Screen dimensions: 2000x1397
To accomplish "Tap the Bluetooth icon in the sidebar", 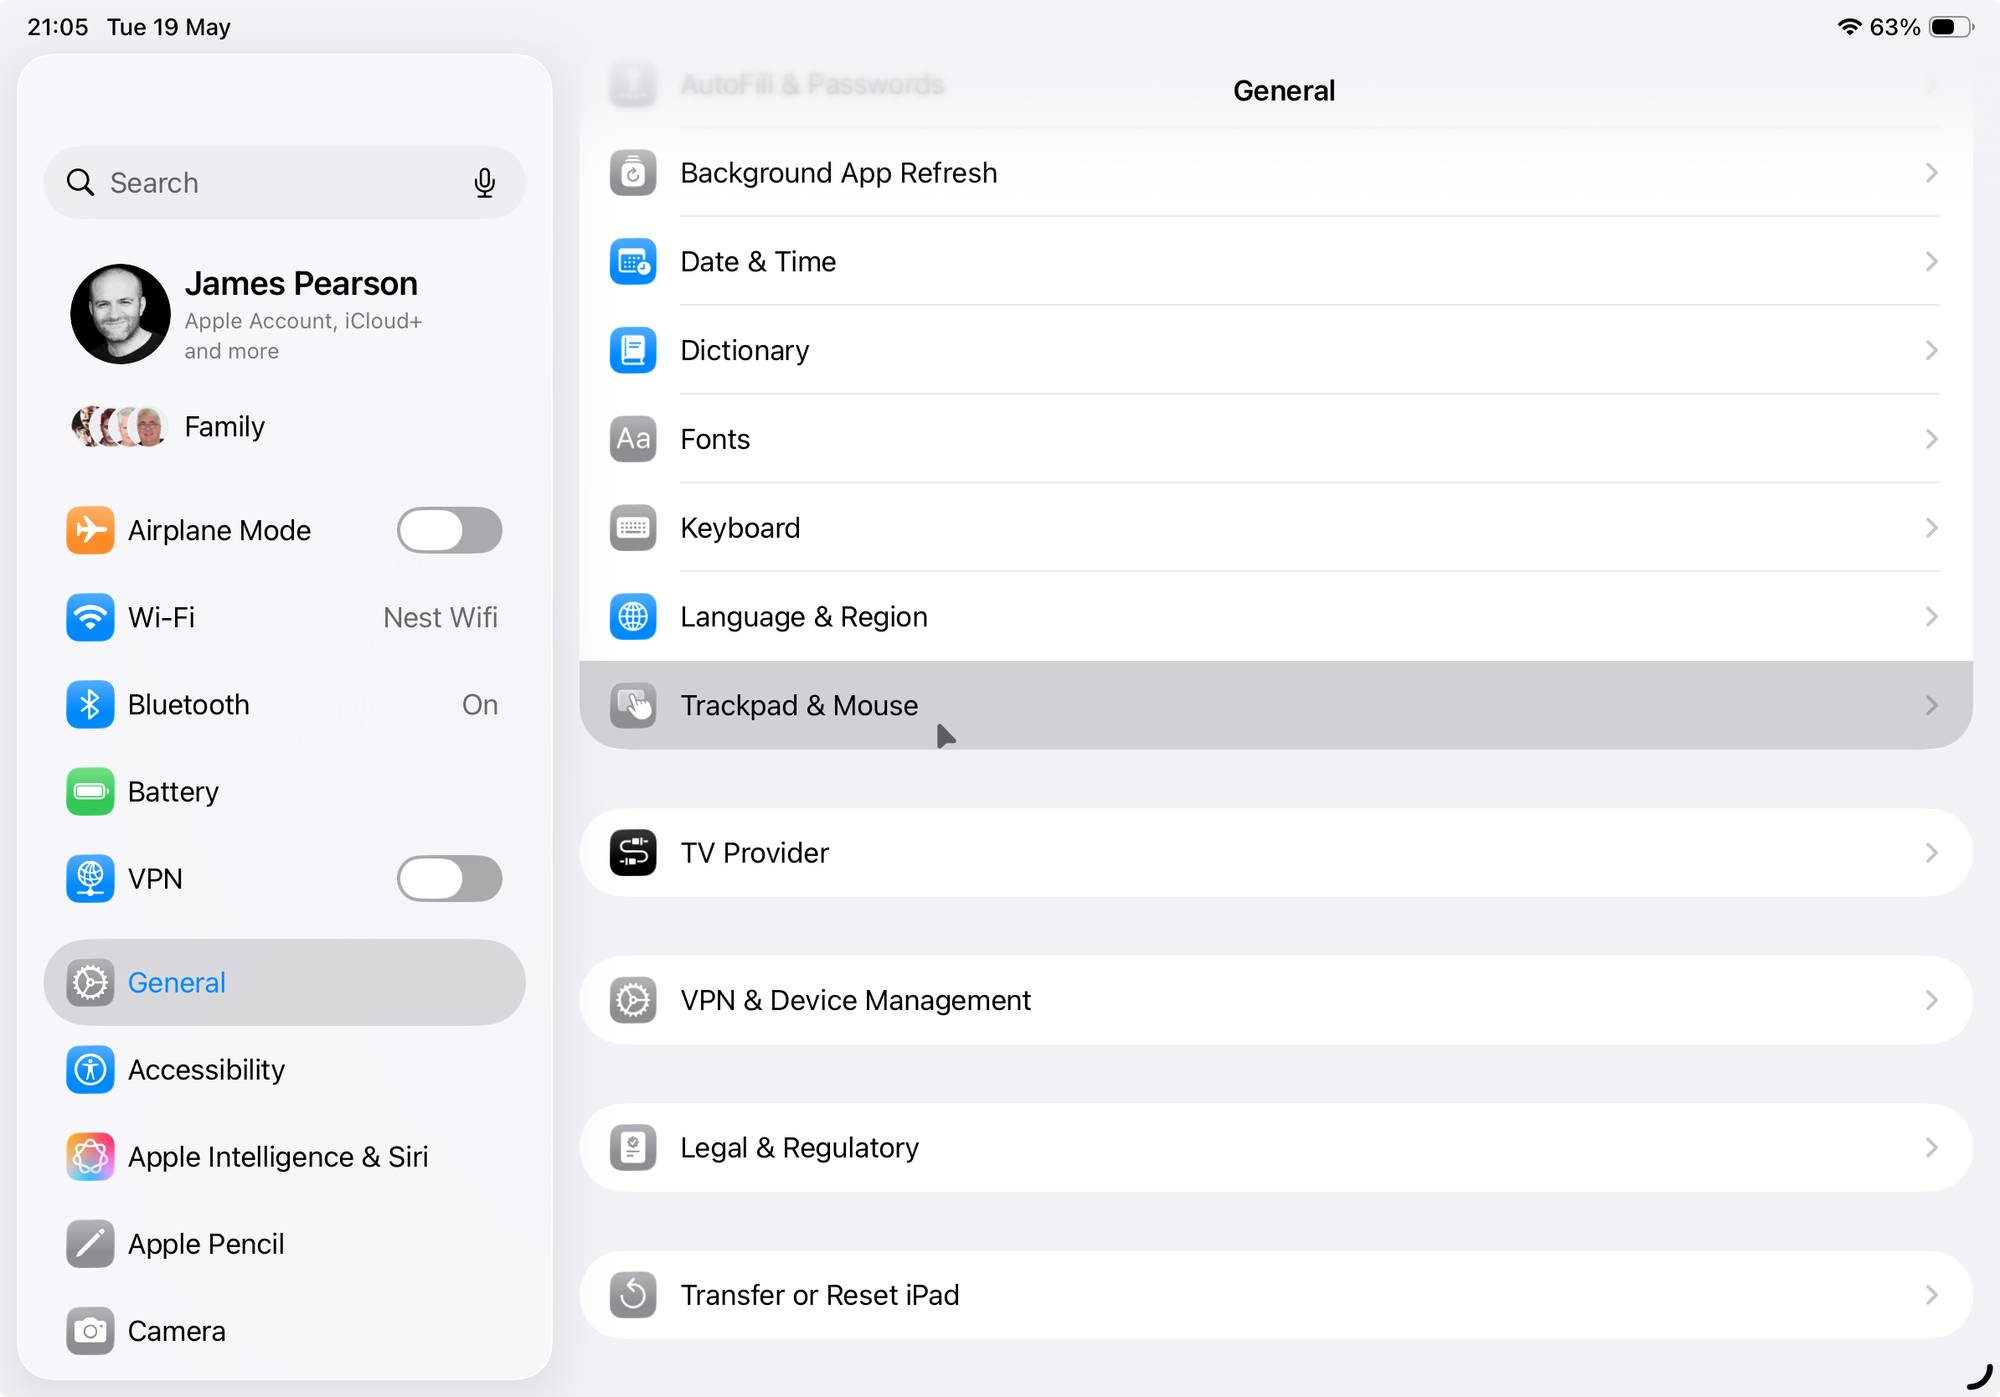I will point(90,704).
